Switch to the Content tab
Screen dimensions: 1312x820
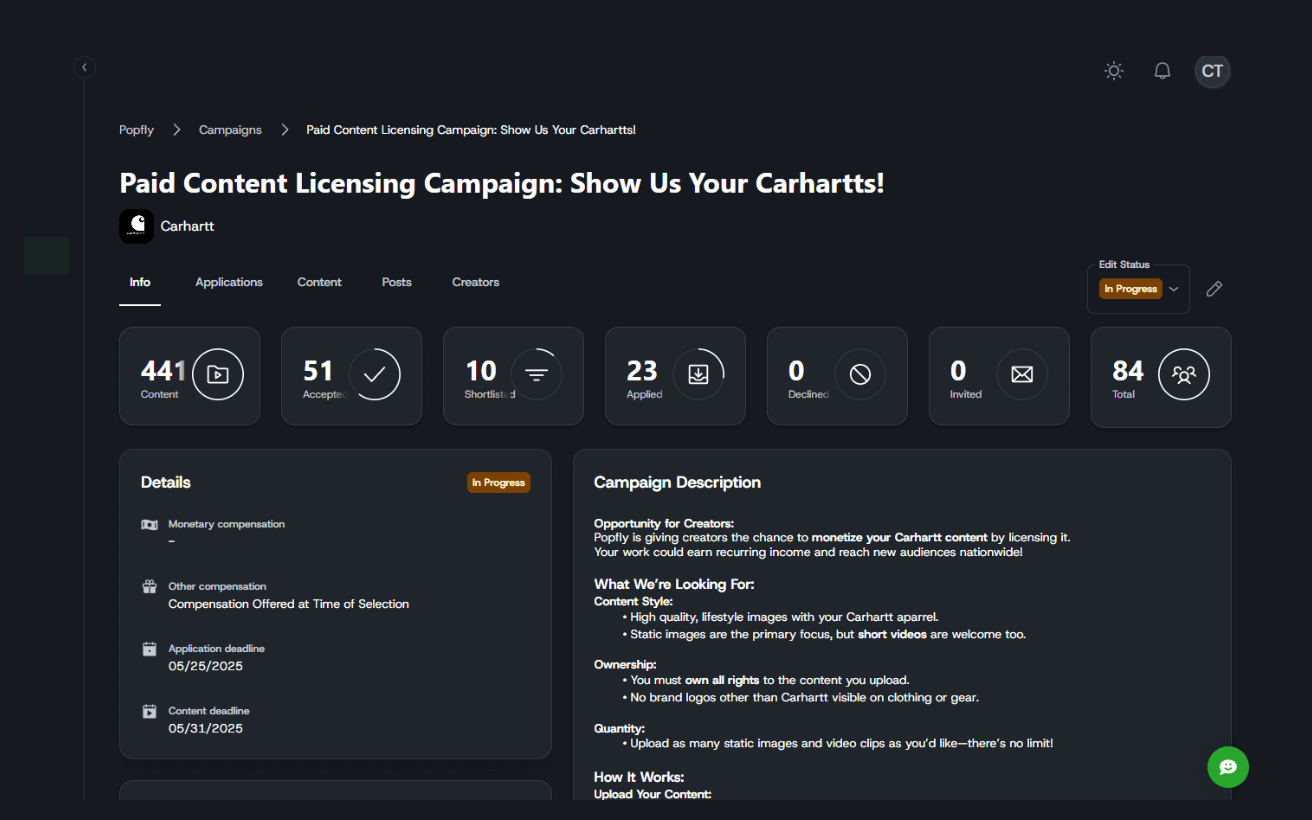[319, 282]
